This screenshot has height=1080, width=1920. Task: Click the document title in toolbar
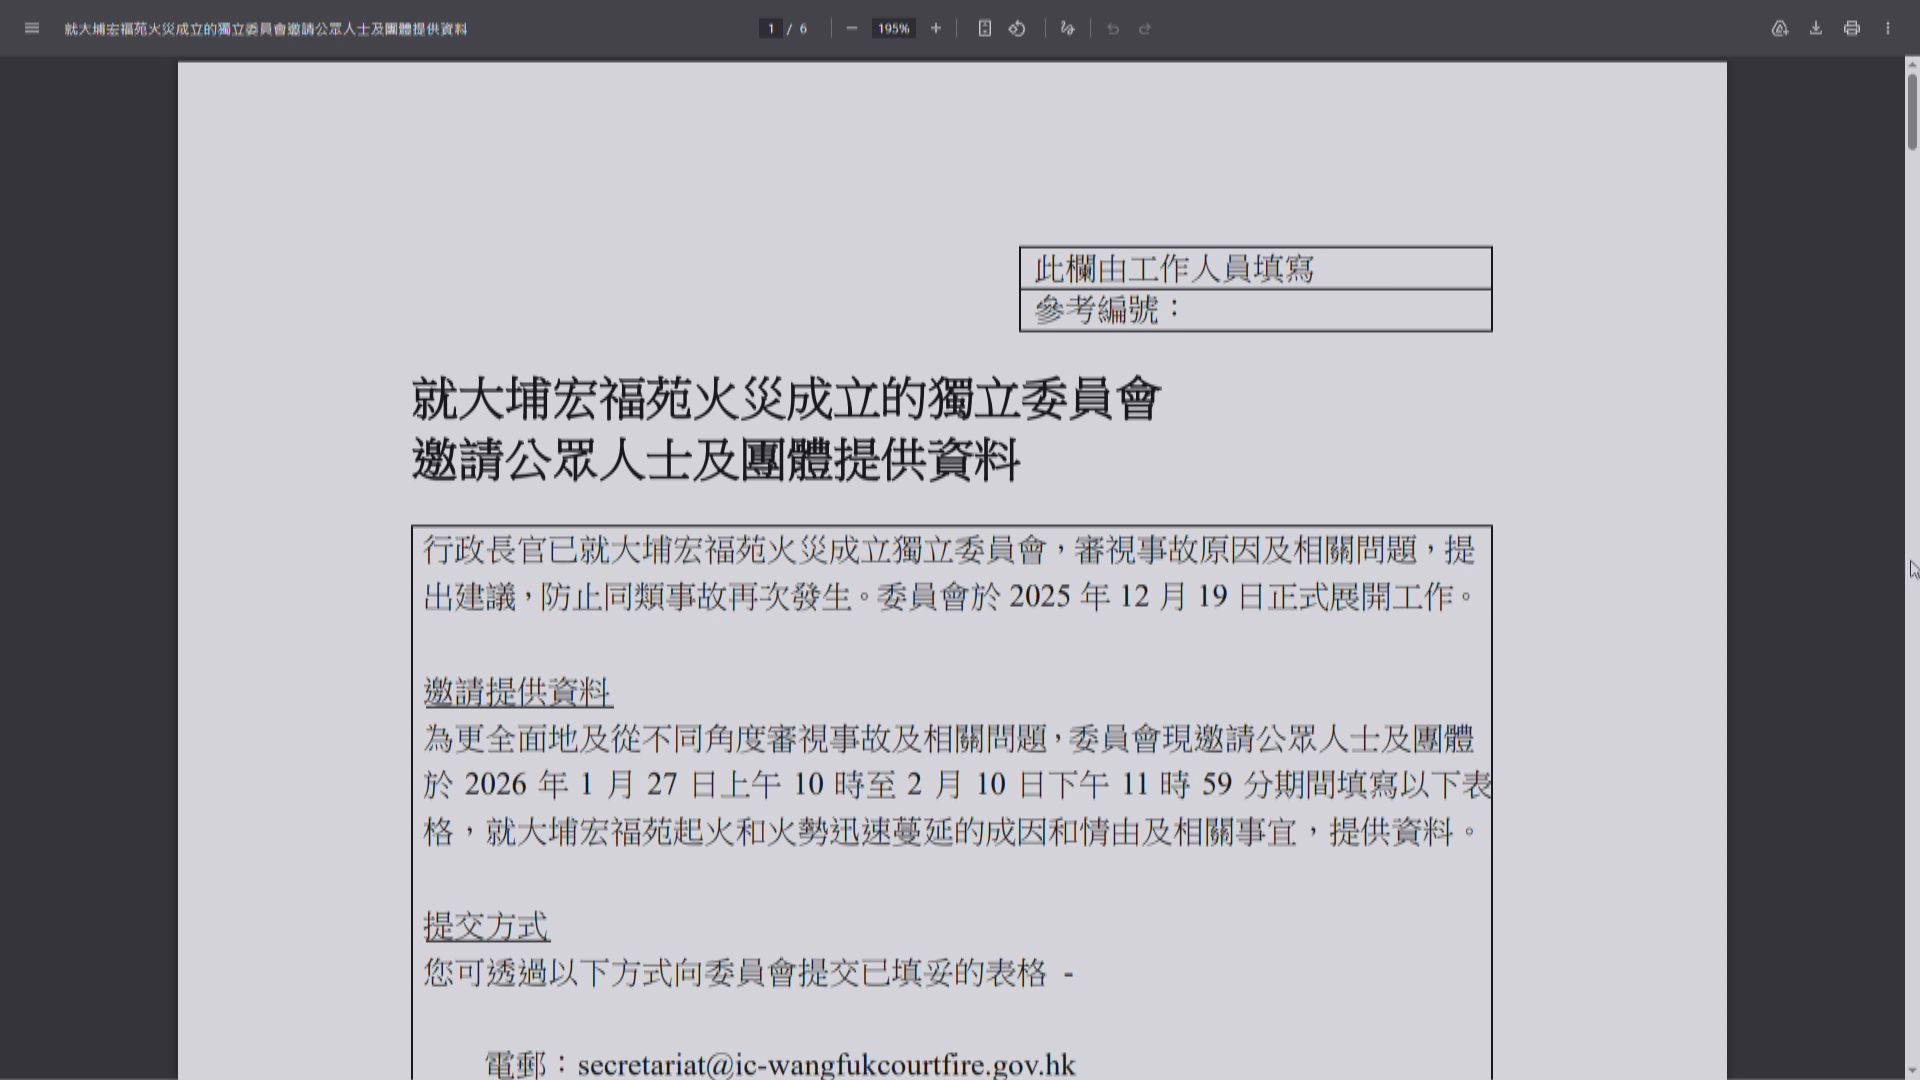click(266, 29)
